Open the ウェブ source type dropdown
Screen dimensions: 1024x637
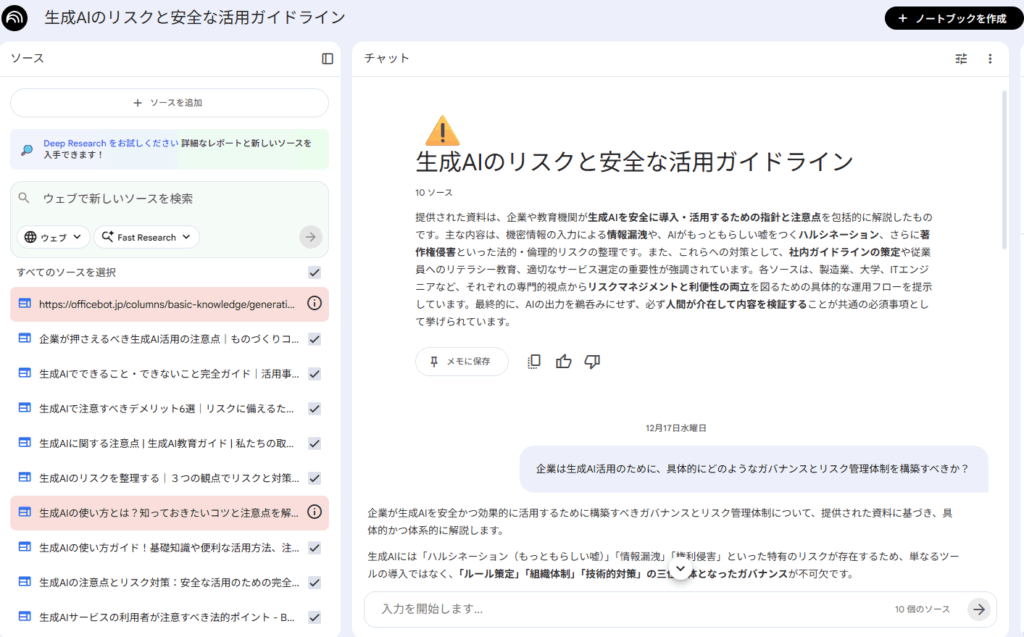click(52, 237)
